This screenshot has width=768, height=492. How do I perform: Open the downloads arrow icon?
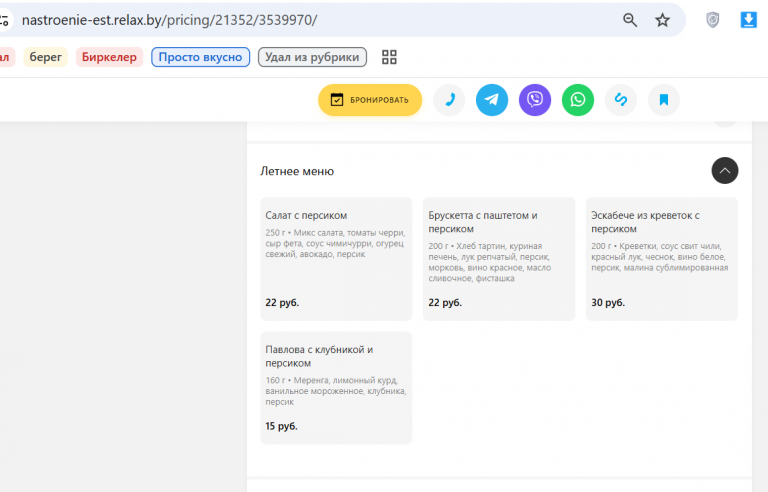[x=748, y=20]
